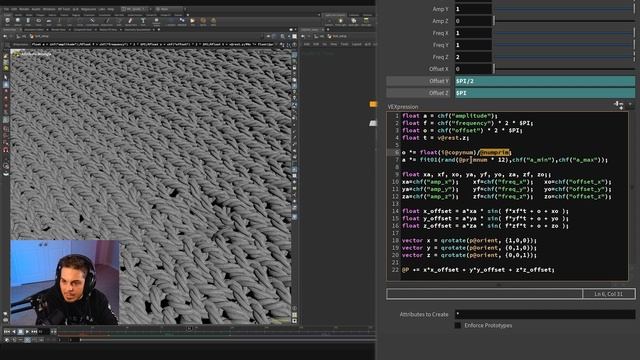Click the back arrow in the scene view path bar

coord(5,36)
